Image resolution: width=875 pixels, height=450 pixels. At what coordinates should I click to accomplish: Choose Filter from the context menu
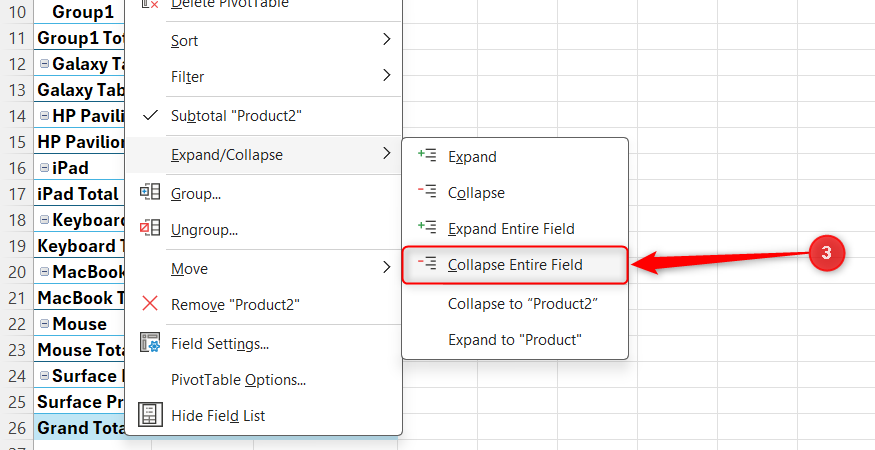263,76
